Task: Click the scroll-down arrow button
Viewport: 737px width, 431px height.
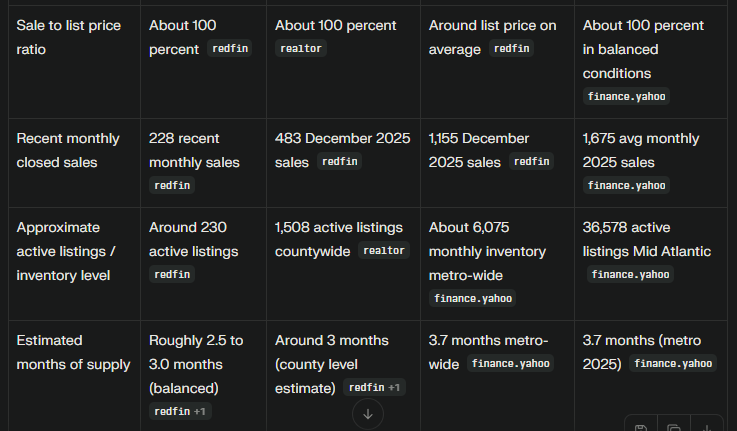Action: click(367, 413)
